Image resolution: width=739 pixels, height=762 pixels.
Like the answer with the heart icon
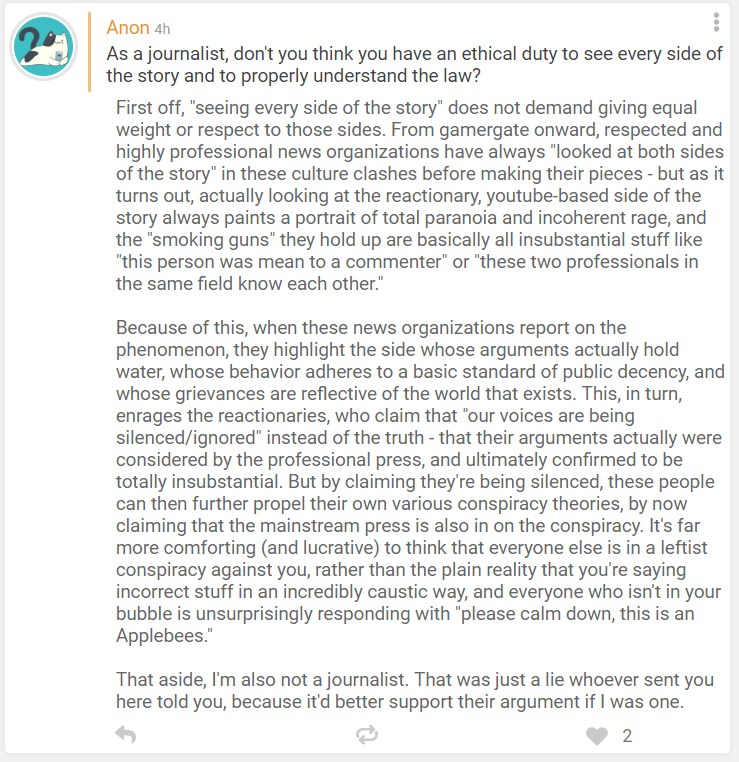pos(597,736)
